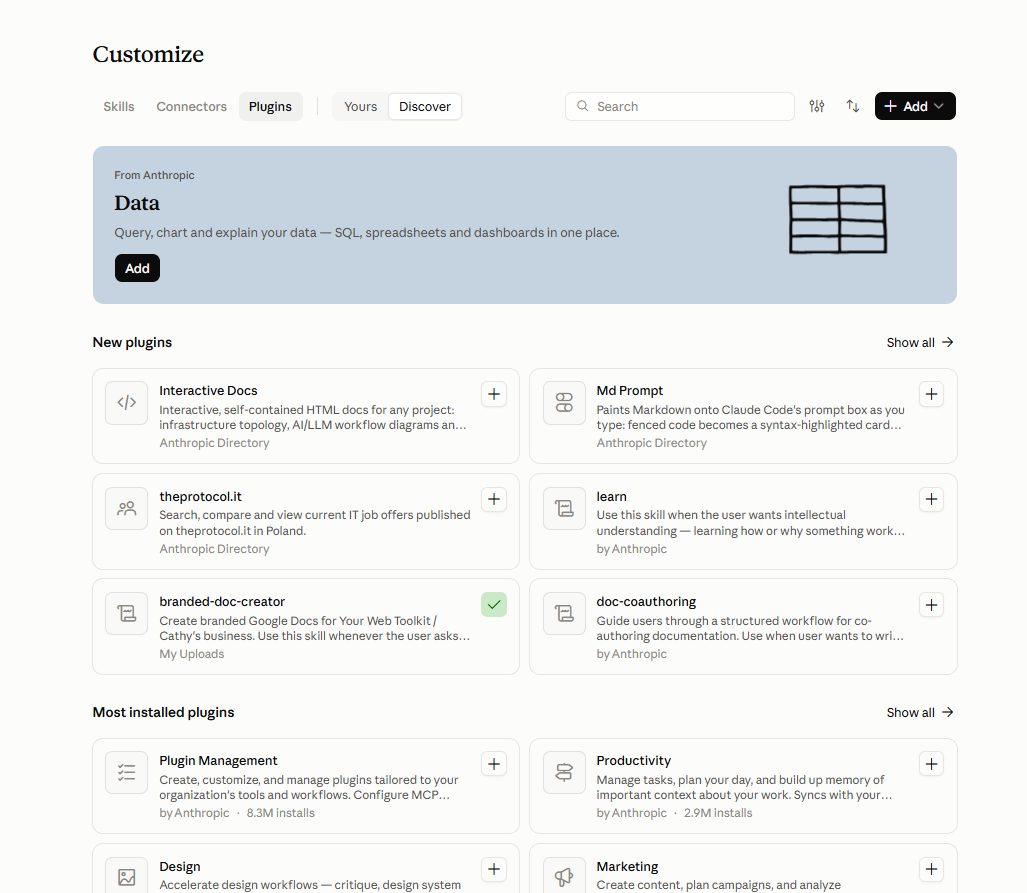Add the Md Prompt plugin via plus

click(x=931, y=394)
